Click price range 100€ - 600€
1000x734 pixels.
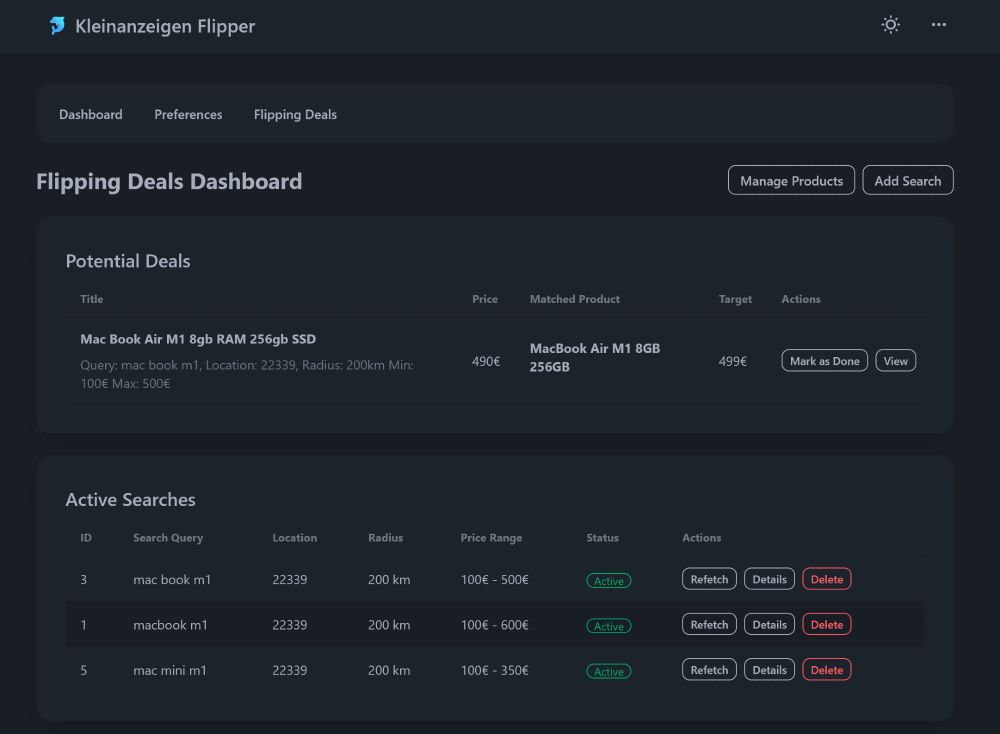click(494, 625)
